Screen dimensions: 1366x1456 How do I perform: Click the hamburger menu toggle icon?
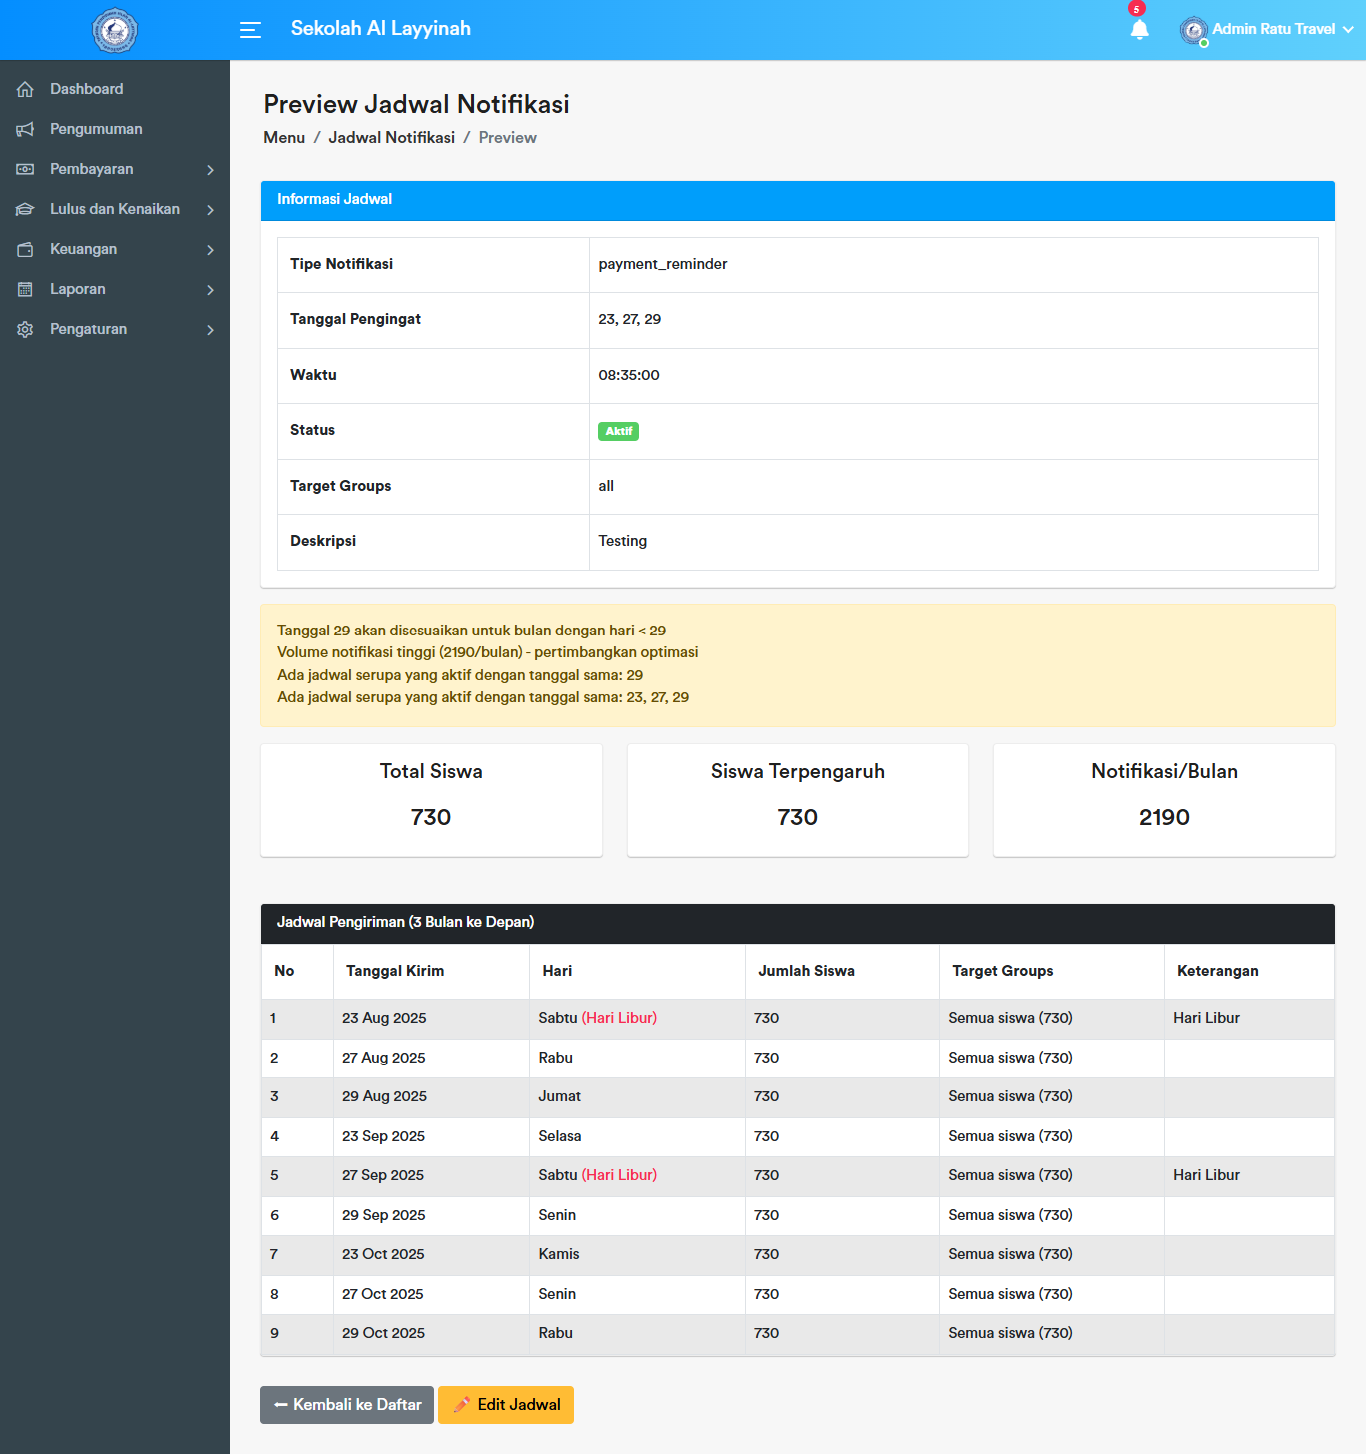(x=250, y=30)
